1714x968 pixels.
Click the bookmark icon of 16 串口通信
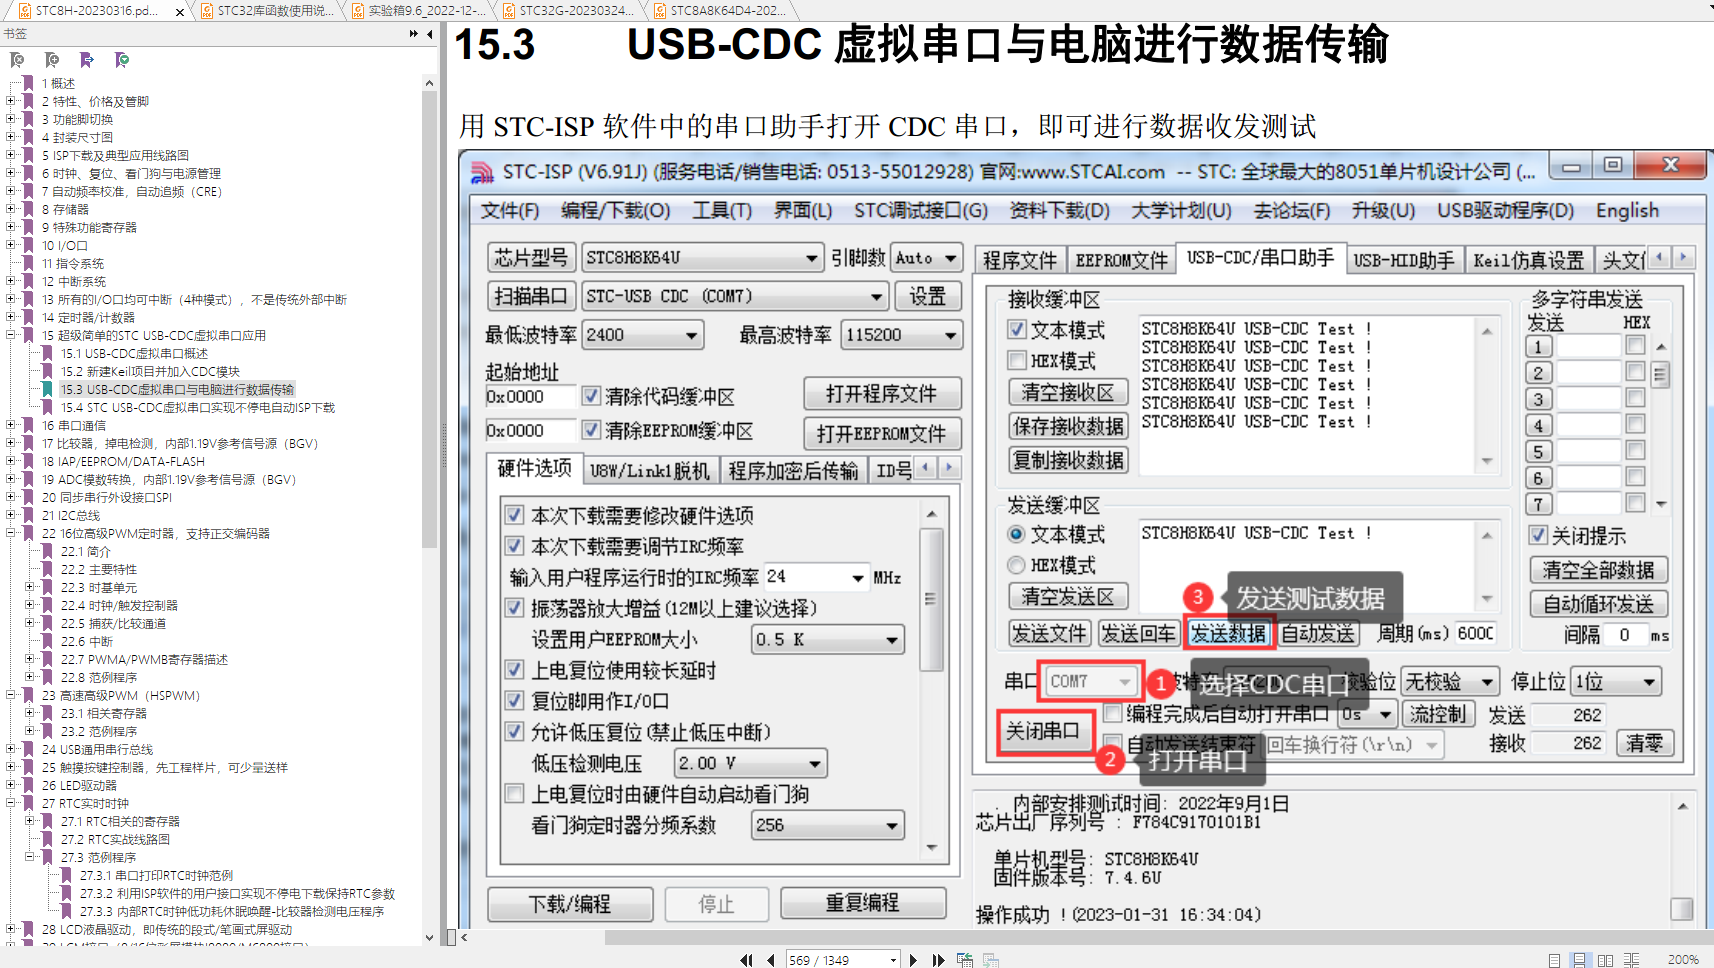pyautogui.click(x=29, y=425)
